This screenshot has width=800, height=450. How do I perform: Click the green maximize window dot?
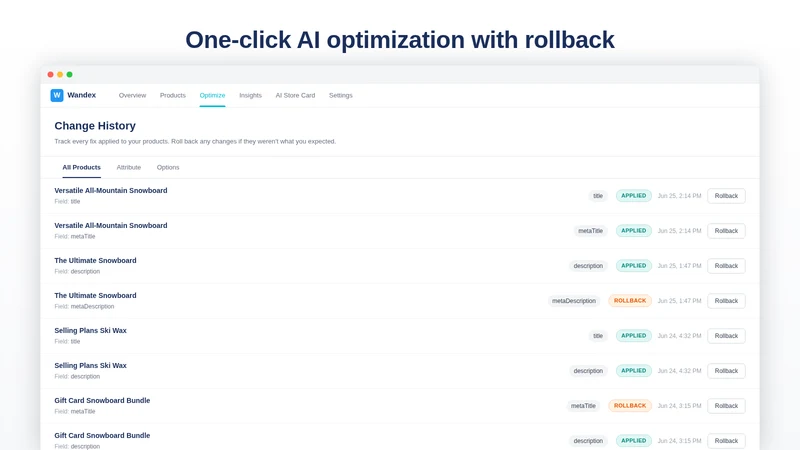(69, 74)
